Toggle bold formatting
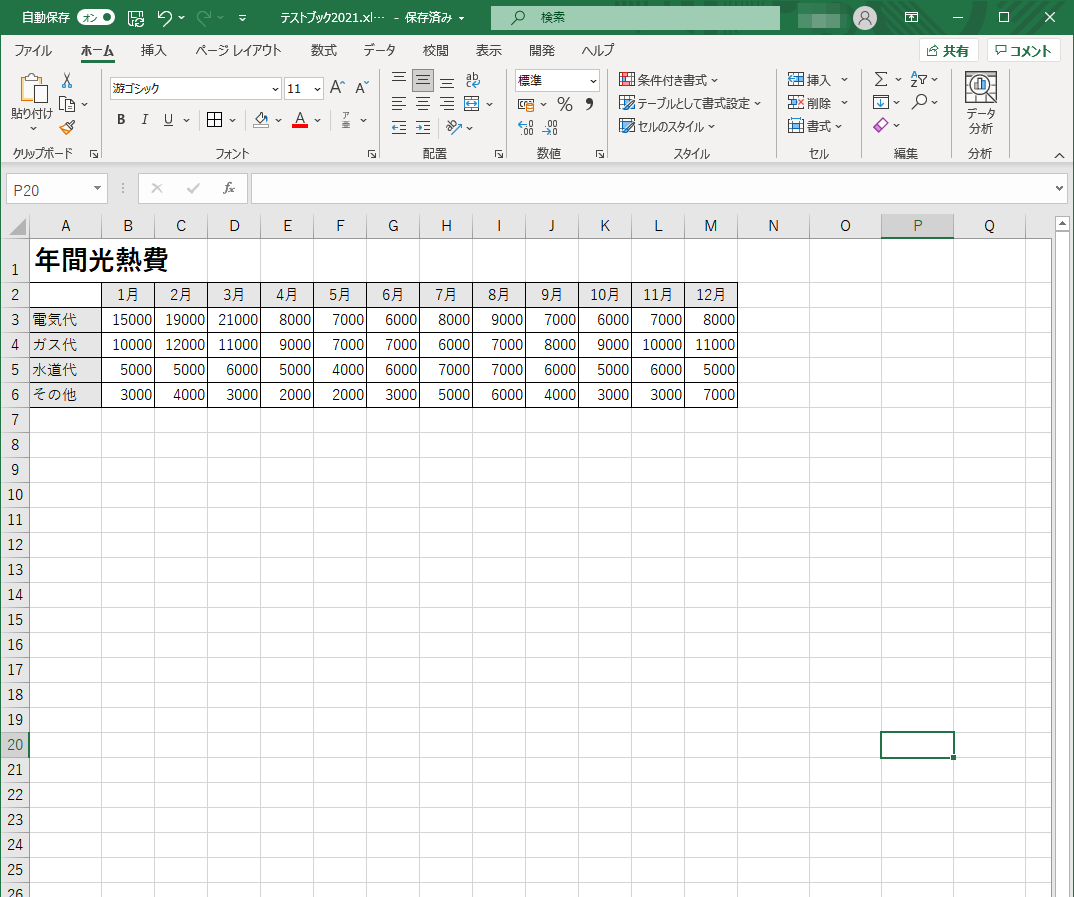1074x897 pixels. [121, 120]
